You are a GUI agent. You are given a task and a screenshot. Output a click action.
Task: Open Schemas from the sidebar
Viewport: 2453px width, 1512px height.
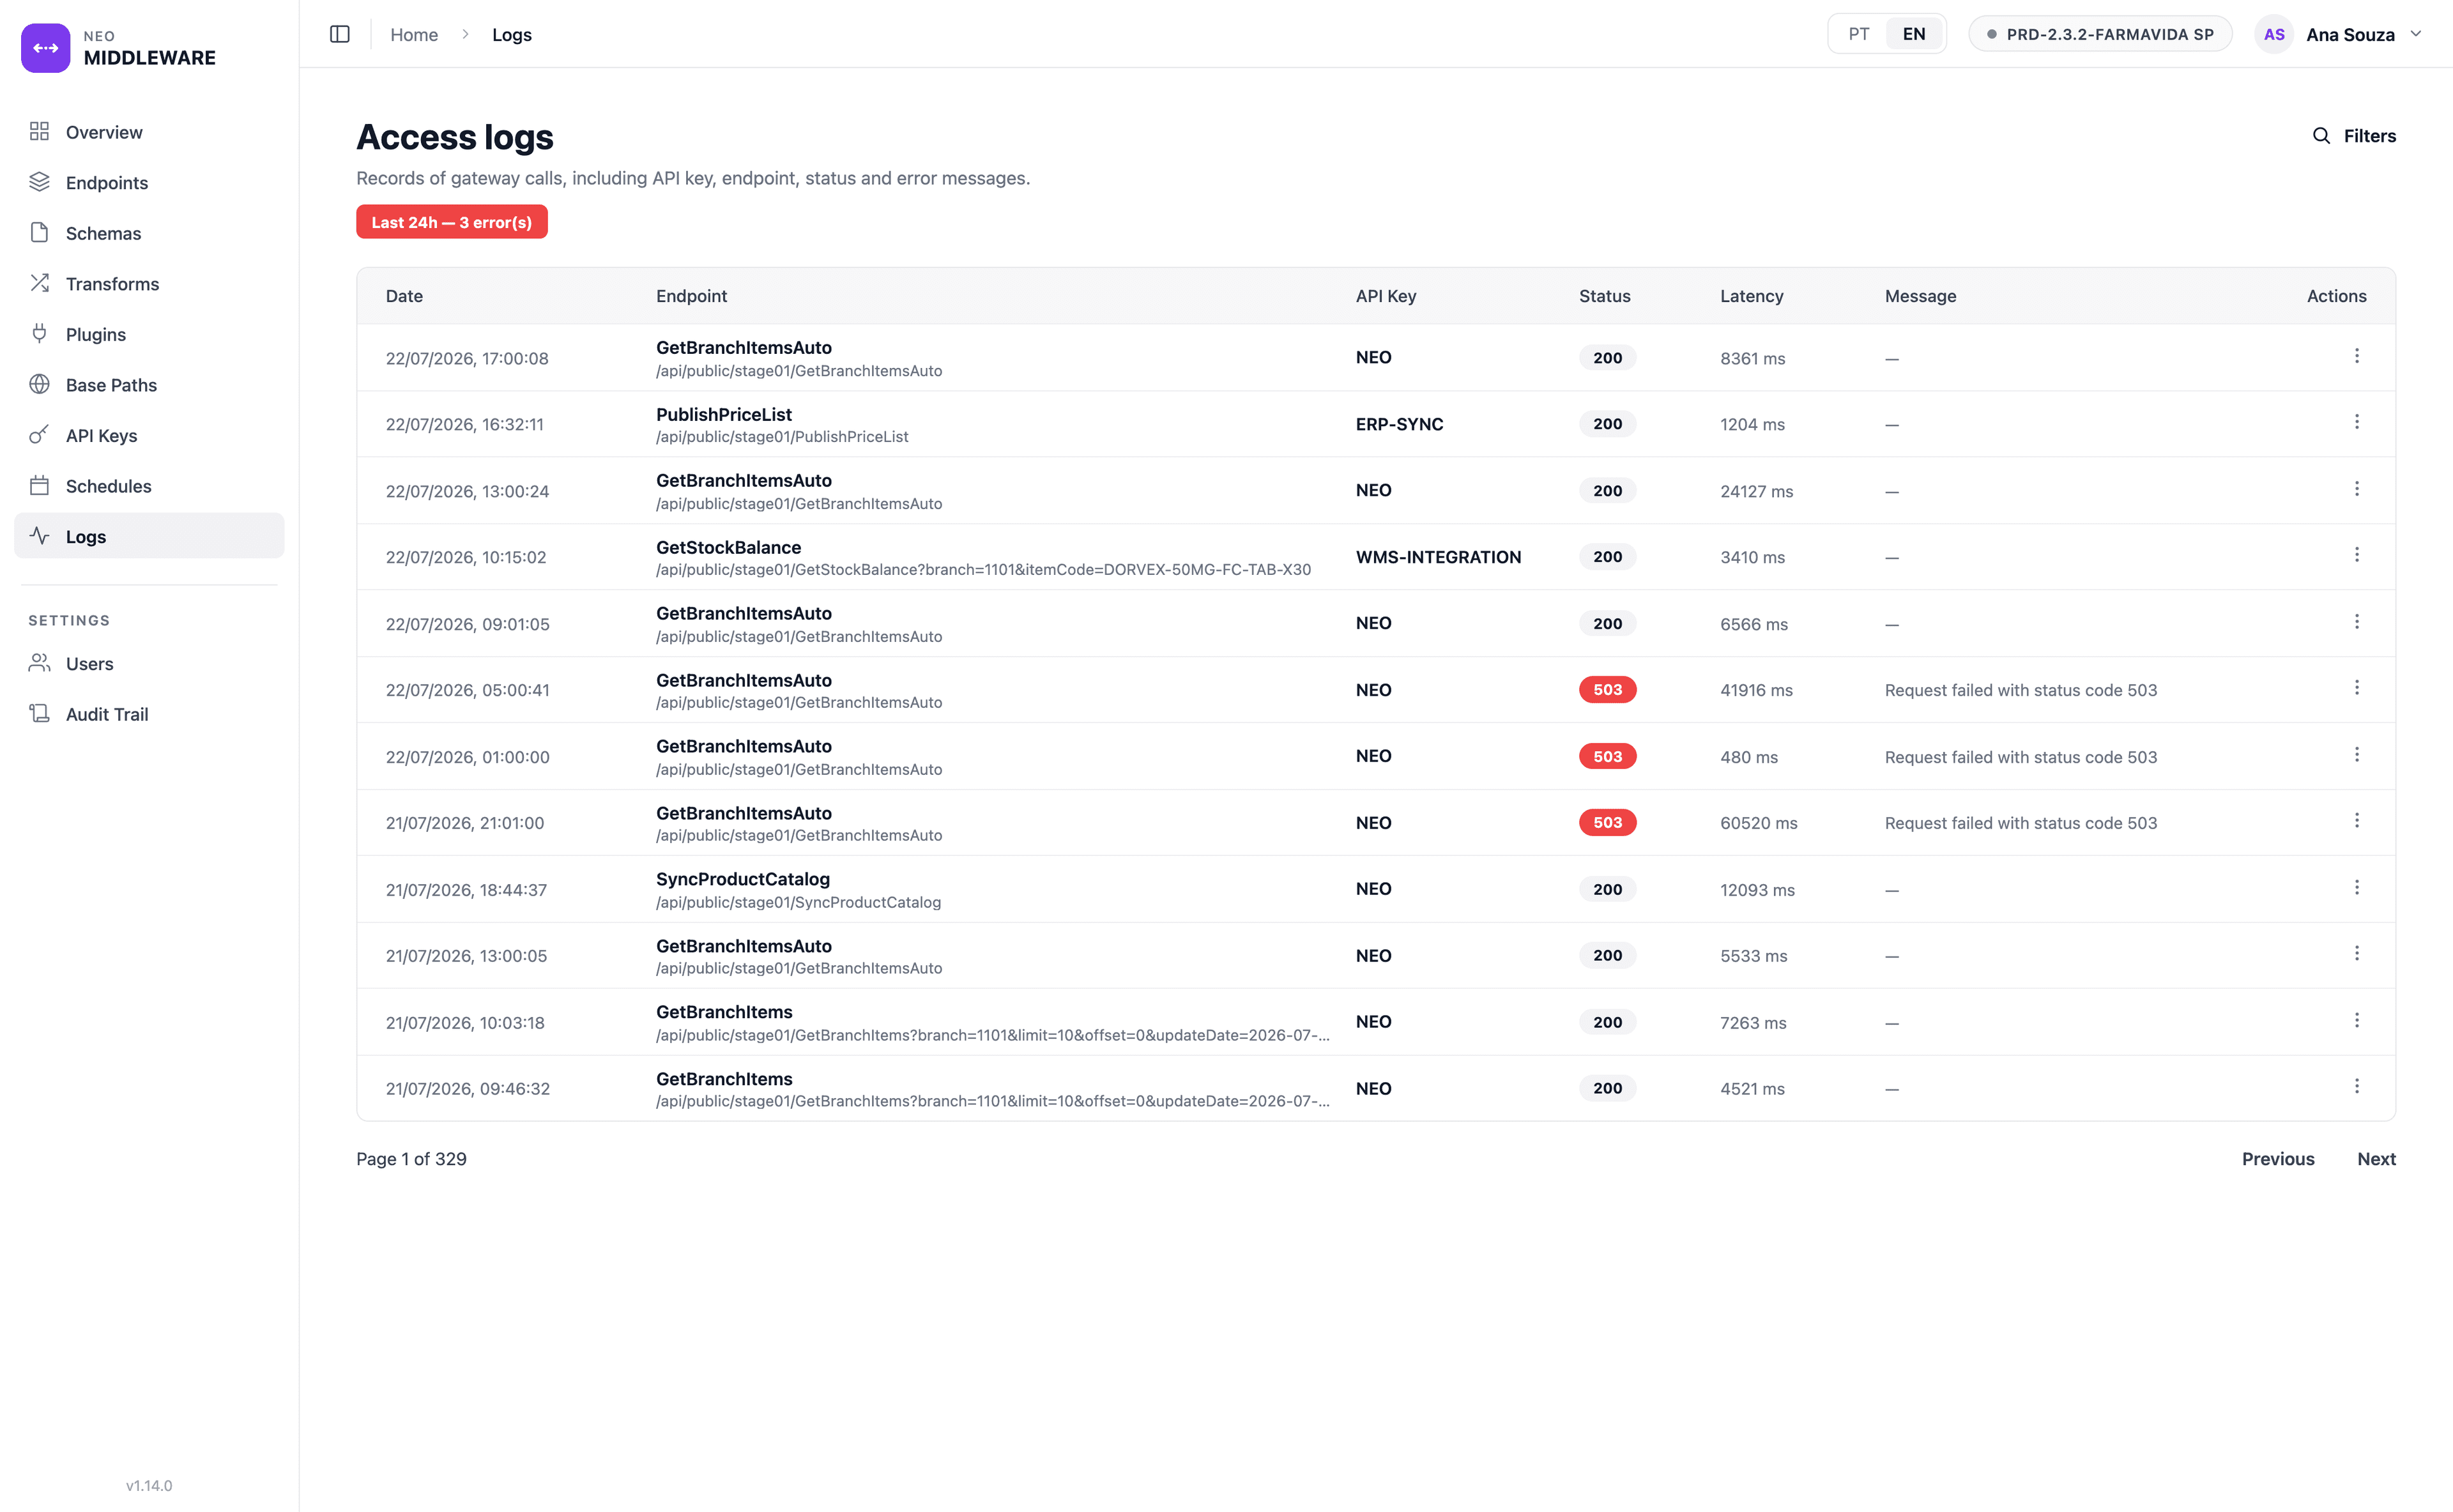coord(149,233)
